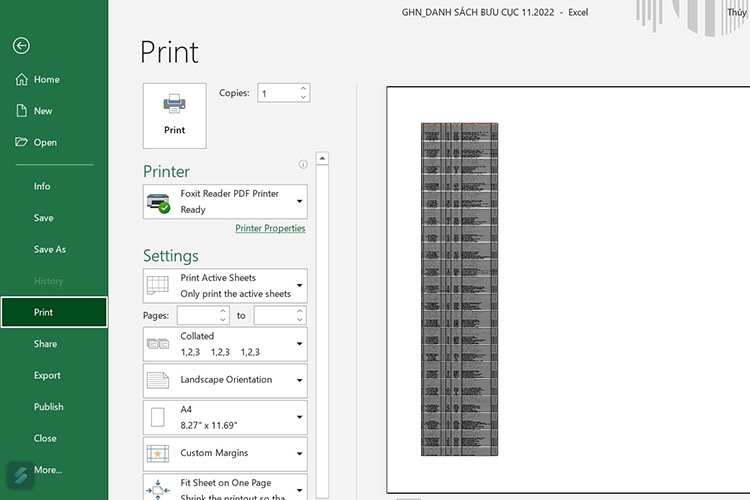Expand the Landscape Orientation dropdown
The height and width of the screenshot is (500, 750).
coord(225,381)
